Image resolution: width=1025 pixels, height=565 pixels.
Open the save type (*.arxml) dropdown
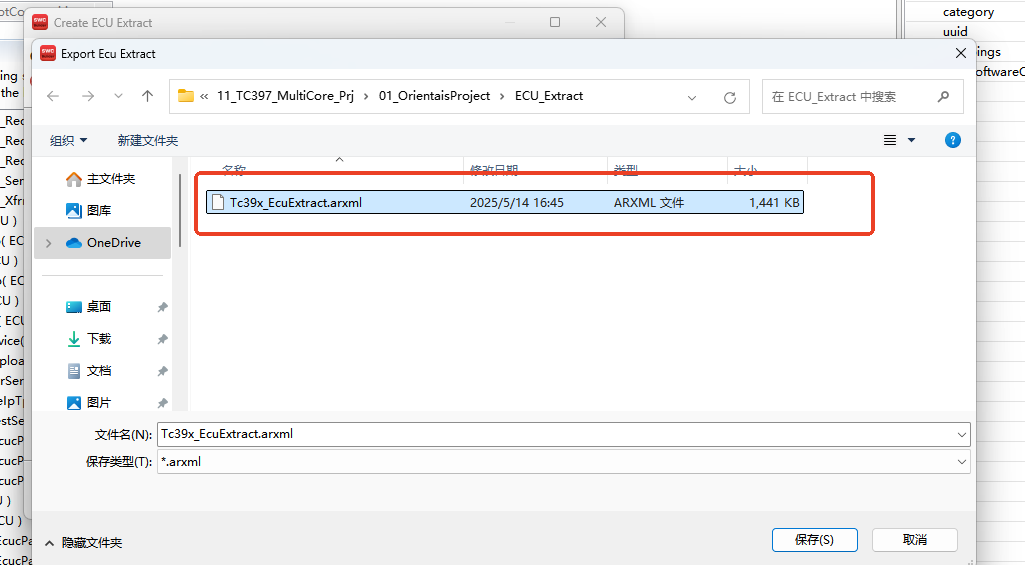pyautogui.click(x=962, y=461)
